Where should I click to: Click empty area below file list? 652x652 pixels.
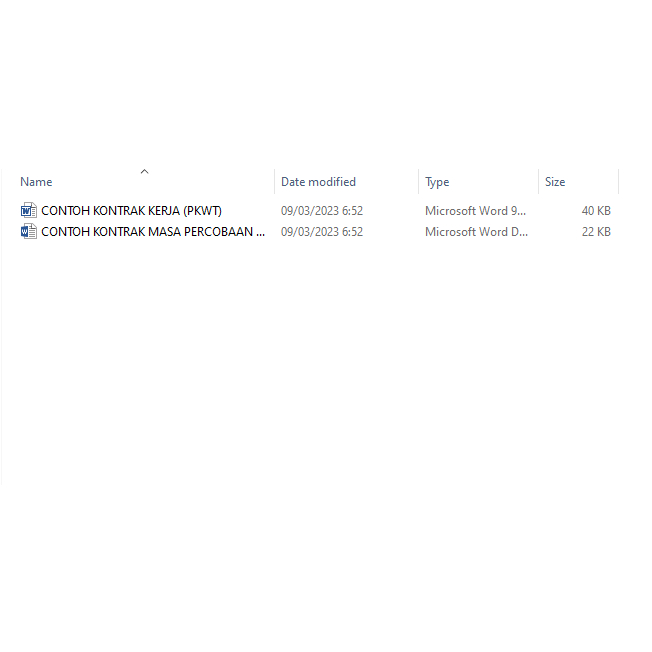tap(316, 362)
